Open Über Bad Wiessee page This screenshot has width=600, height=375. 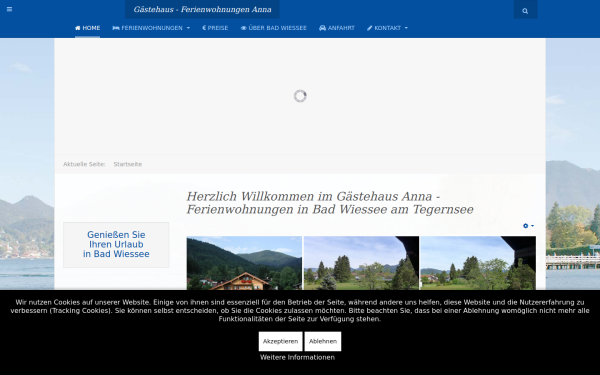click(x=274, y=28)
